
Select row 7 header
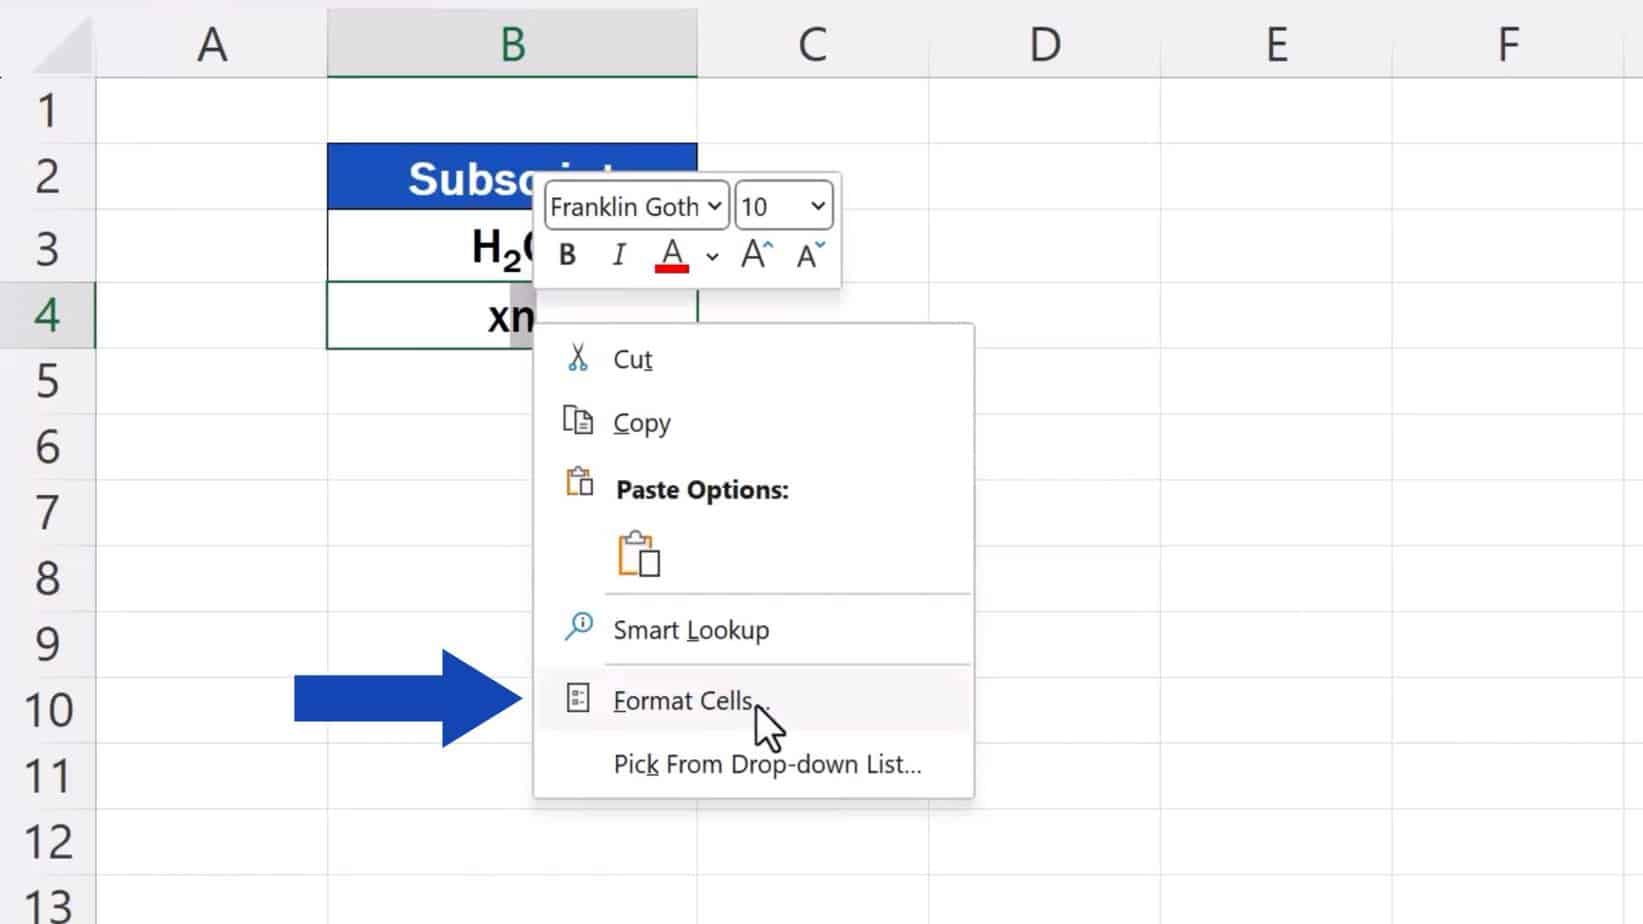click(47, 512)
